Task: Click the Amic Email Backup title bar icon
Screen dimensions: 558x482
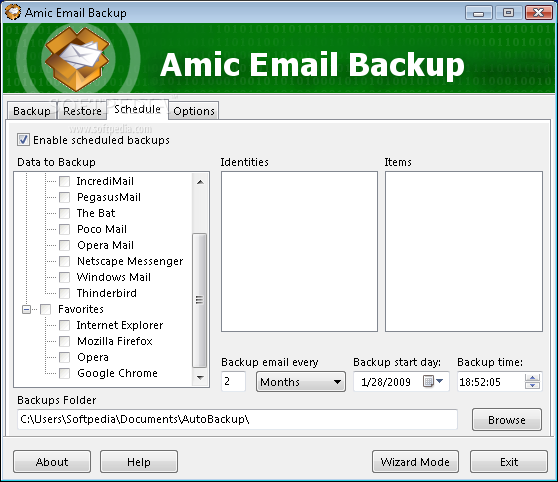Action: (13, 12)
